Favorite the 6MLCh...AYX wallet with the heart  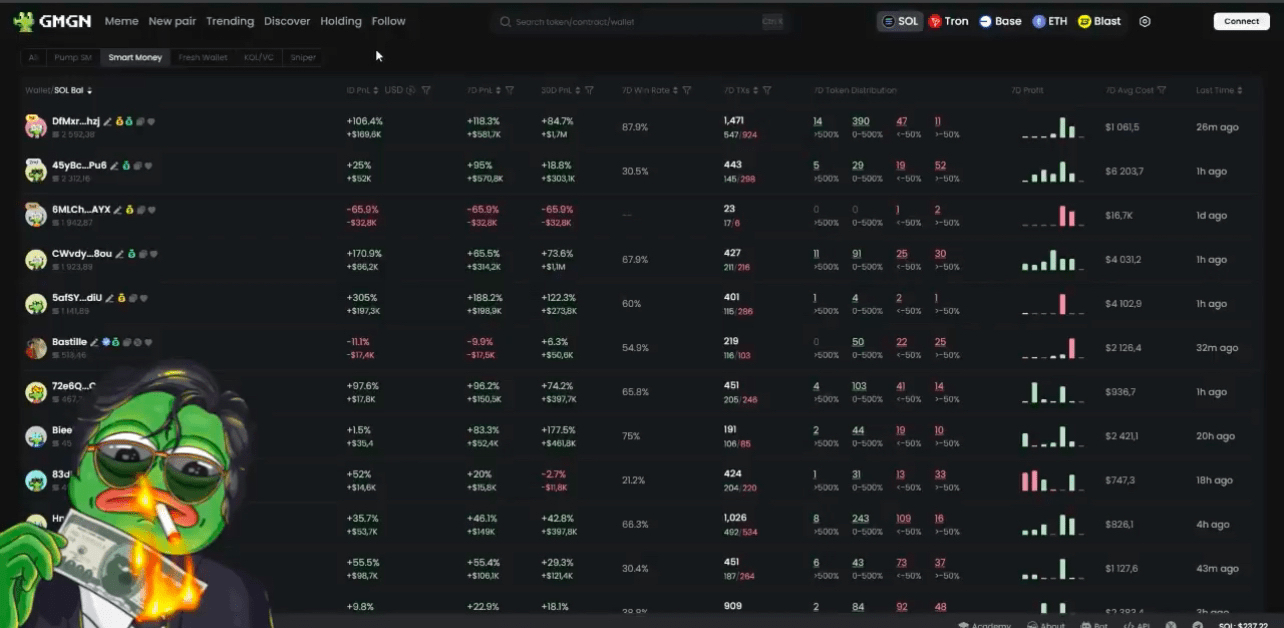[x=152, y=210]
